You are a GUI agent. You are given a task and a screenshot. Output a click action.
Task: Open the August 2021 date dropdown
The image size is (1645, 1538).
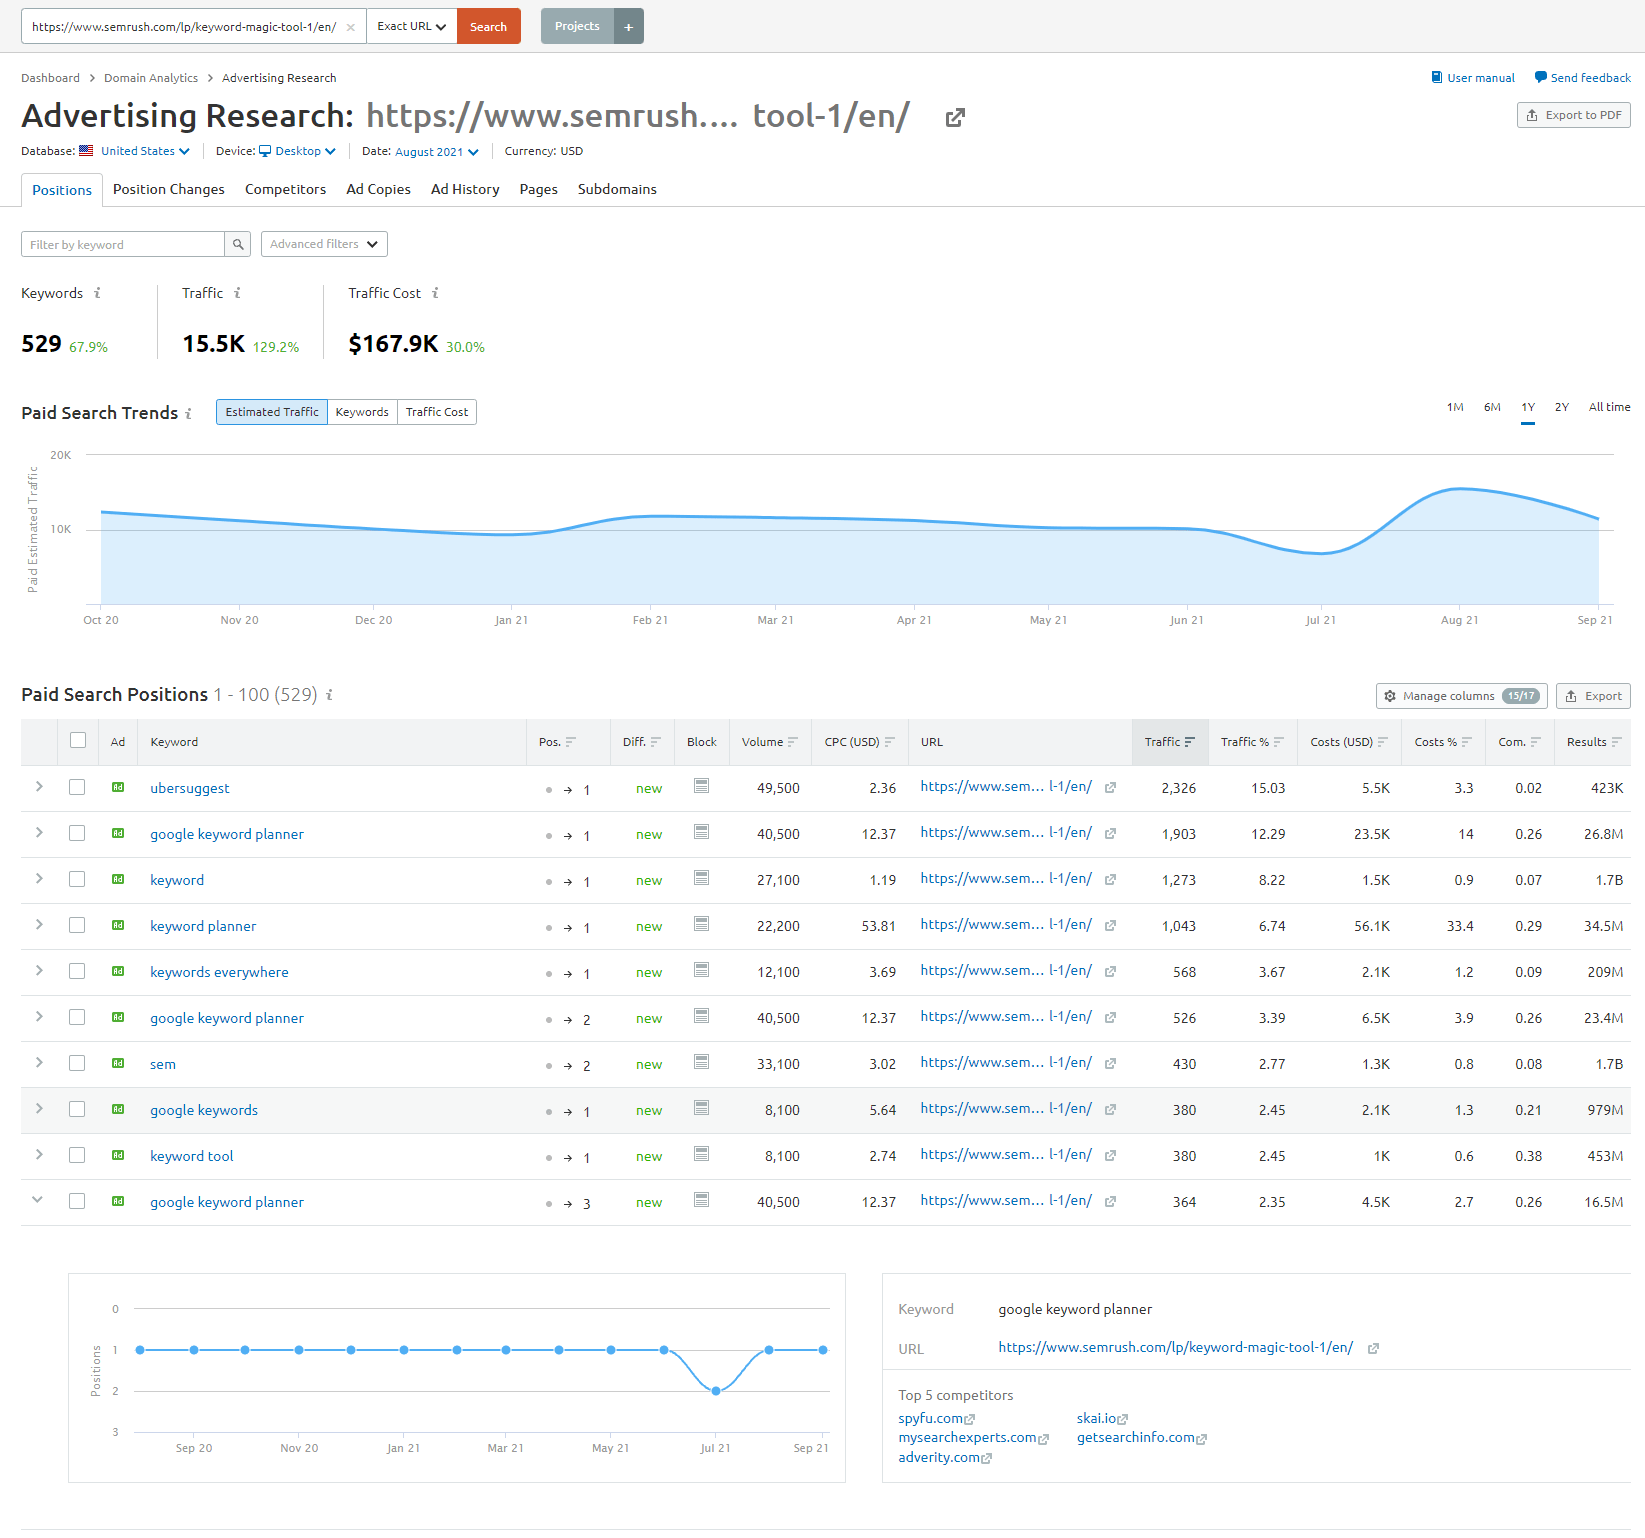(x=437, y=152)
